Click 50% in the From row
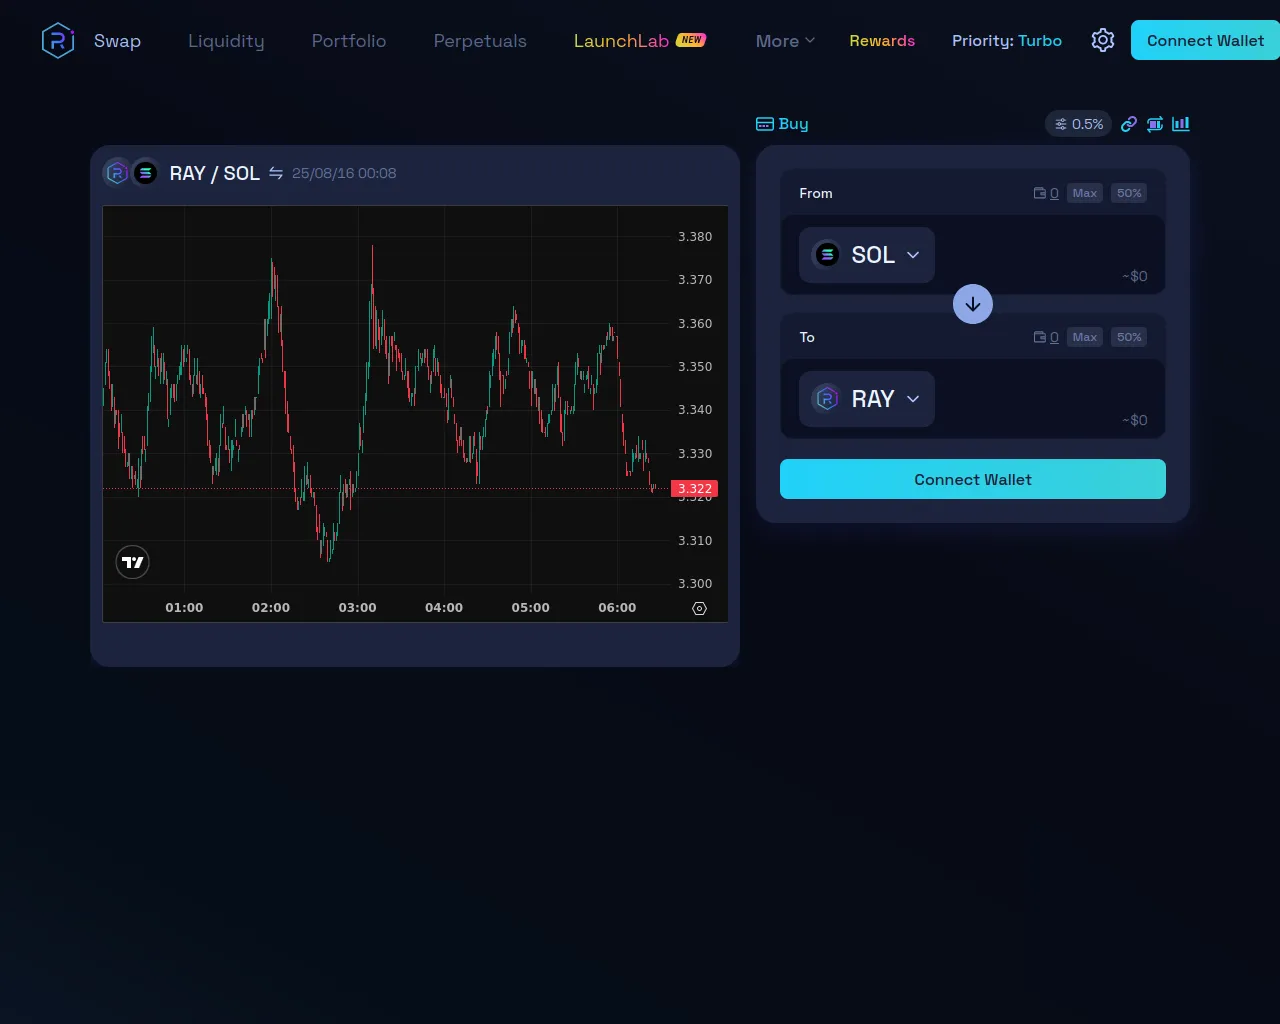Screen dimensions: 1280x1024 click(x=1129, y=193)
